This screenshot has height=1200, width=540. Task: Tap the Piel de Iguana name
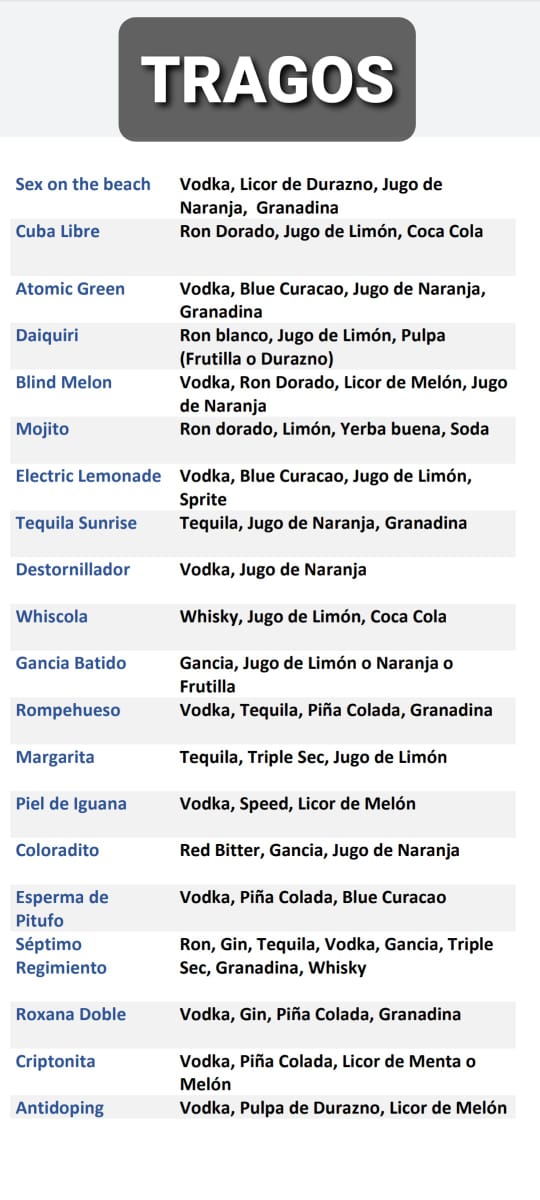click(70, 804)
